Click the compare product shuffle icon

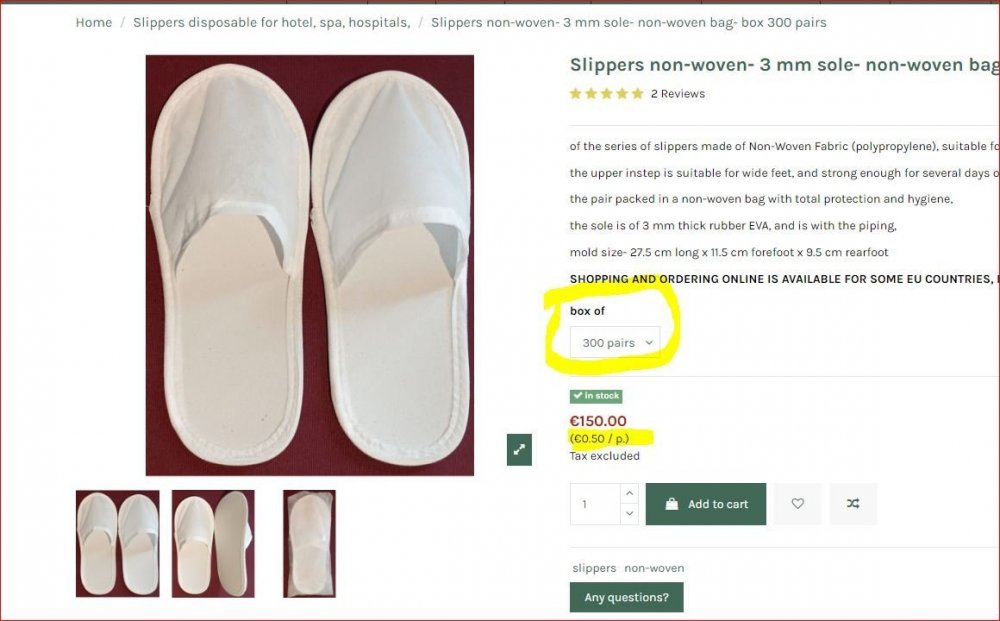coord(853,504)
